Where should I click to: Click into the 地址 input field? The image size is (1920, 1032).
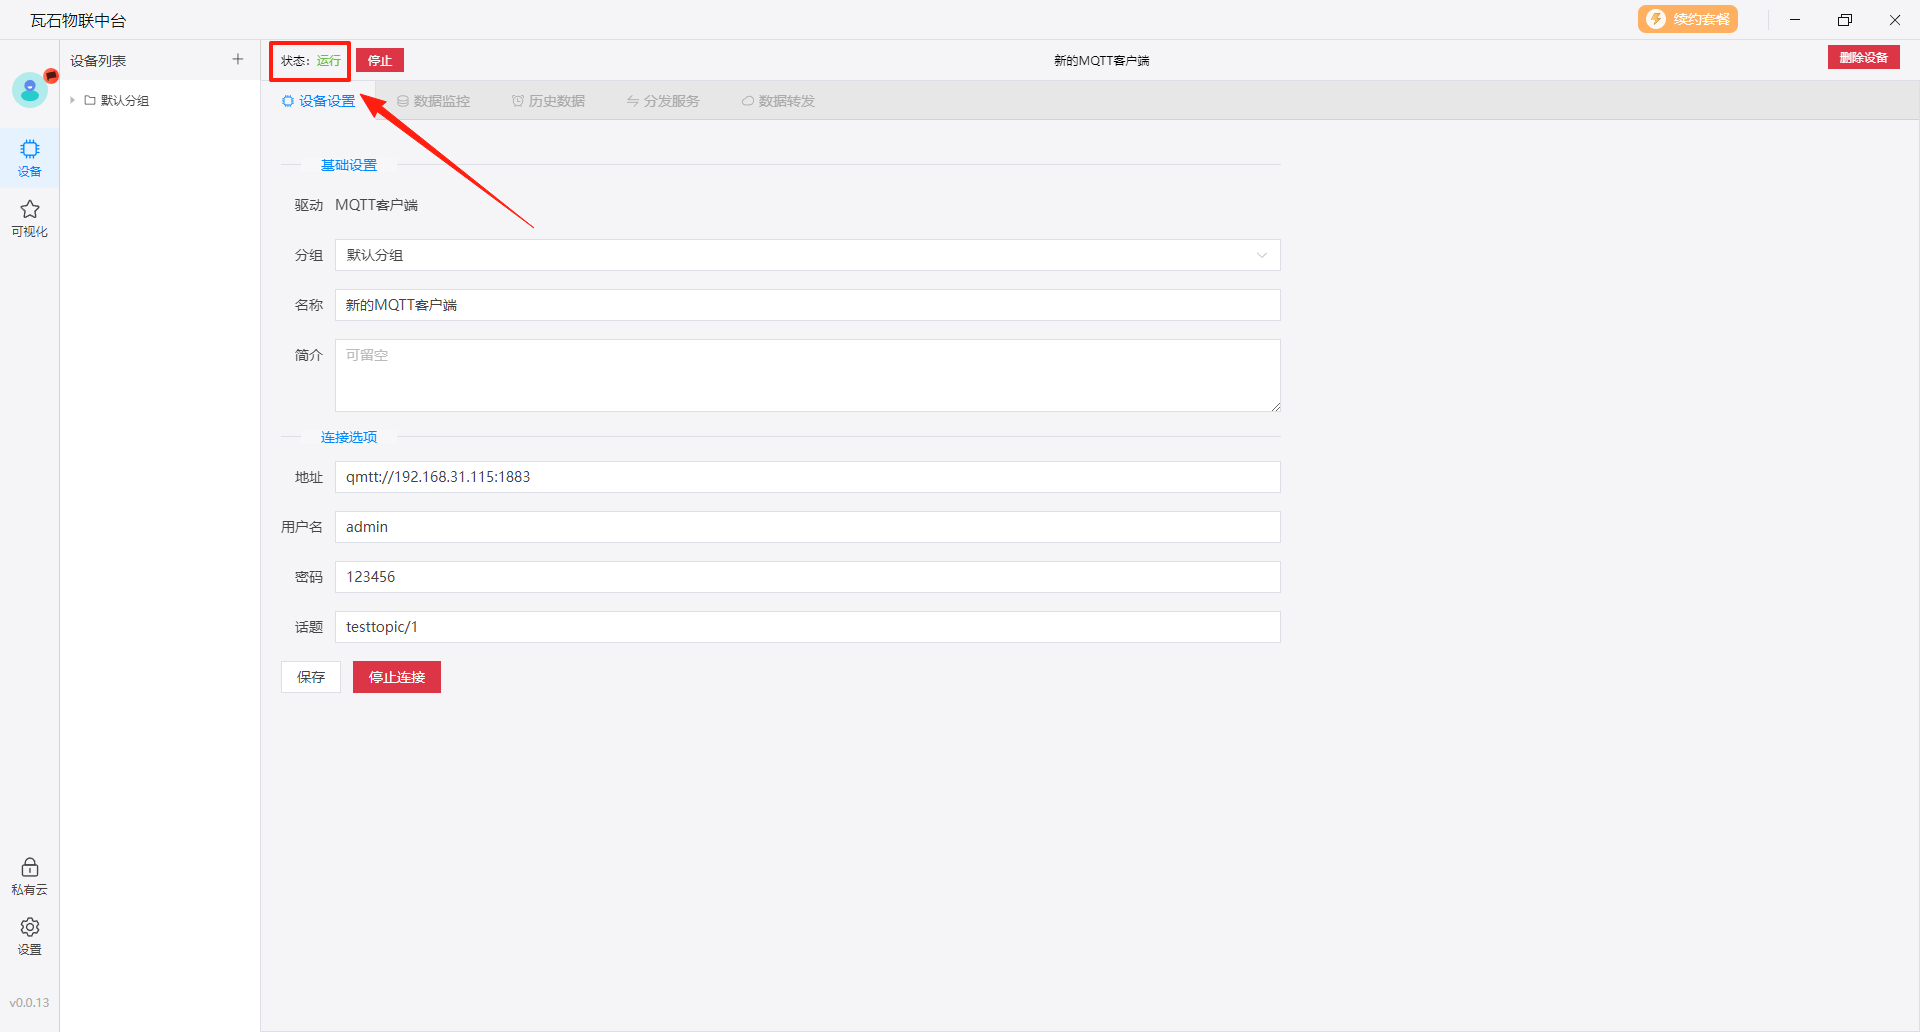click(807, 477)
